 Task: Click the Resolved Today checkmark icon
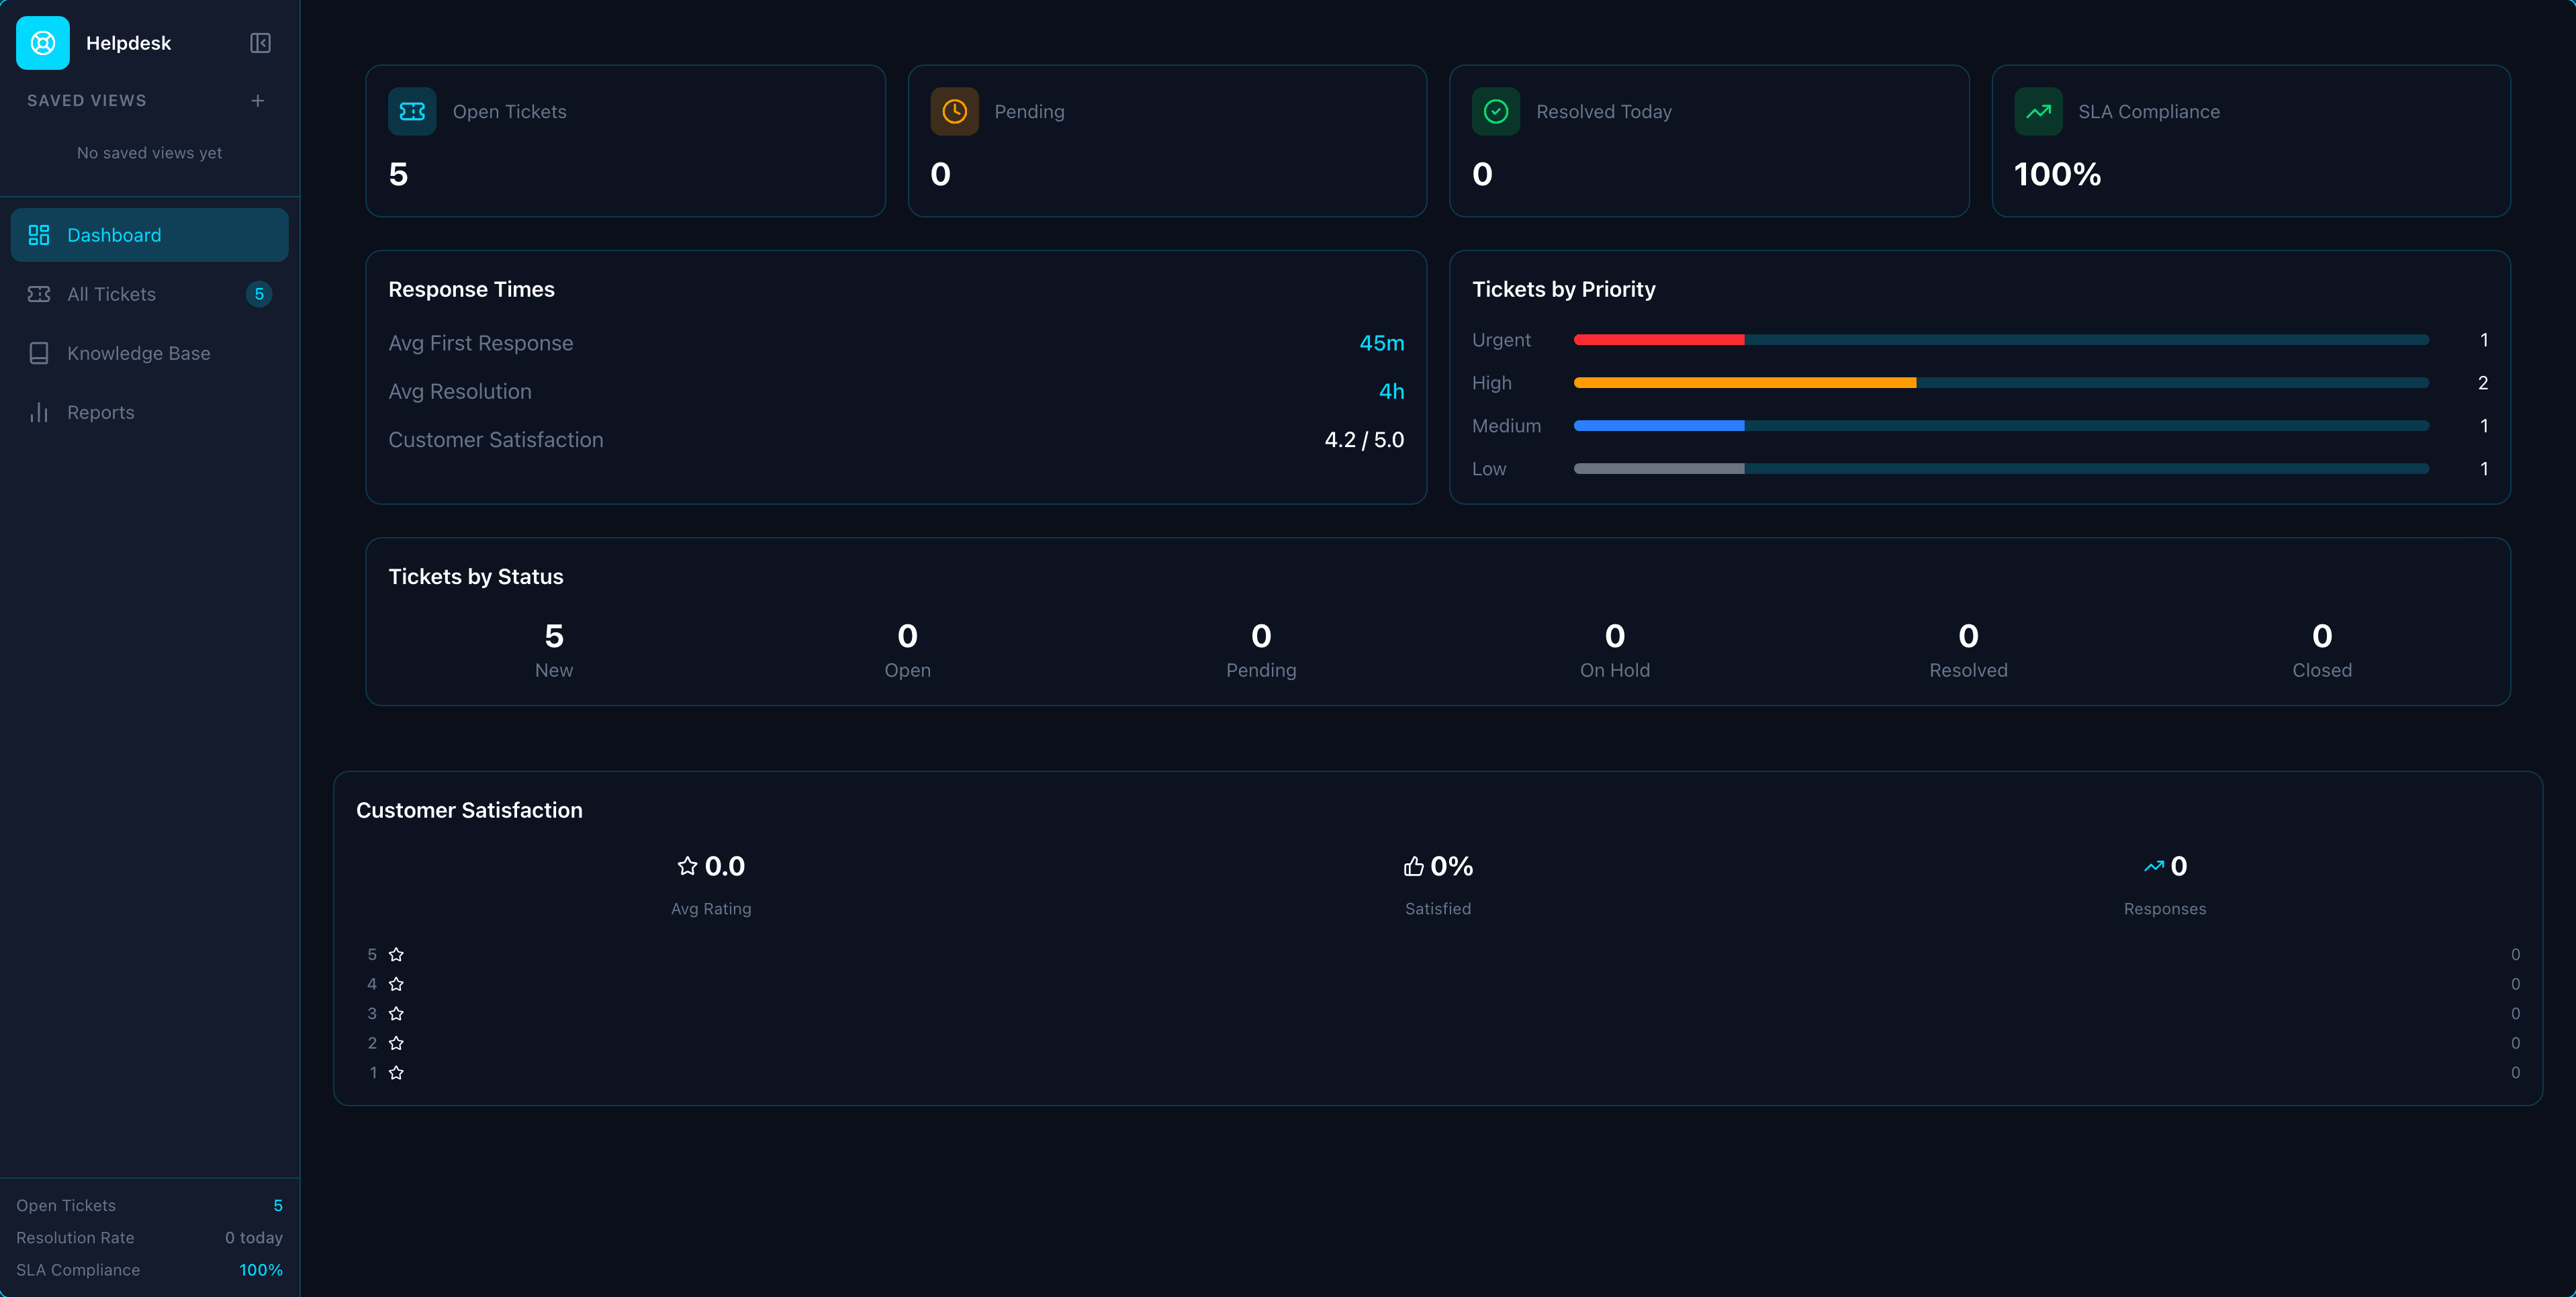pyautogui.click(x=1495, y=111)
